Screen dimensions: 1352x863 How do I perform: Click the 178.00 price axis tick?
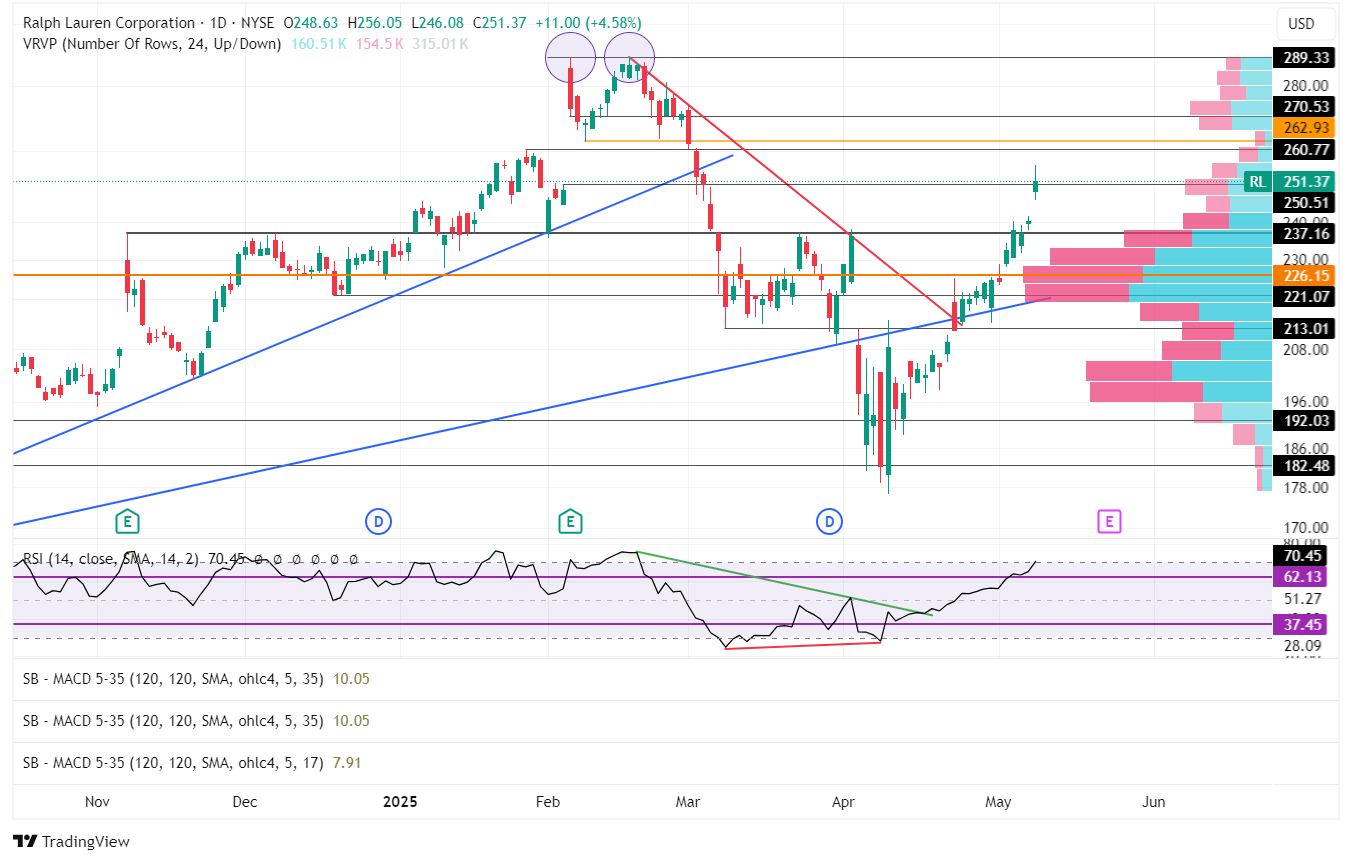[1305, 488]
